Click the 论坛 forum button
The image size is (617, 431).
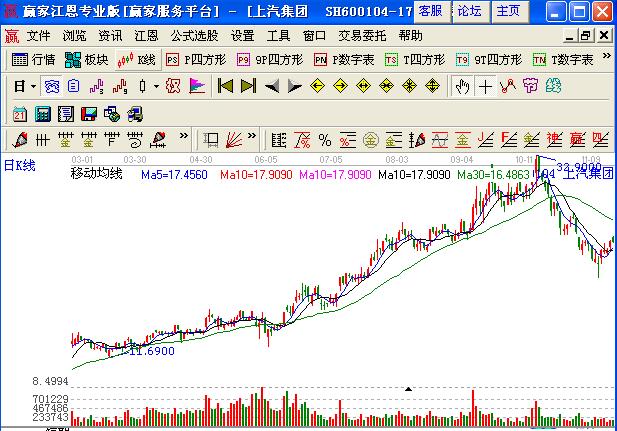[469, 10]
